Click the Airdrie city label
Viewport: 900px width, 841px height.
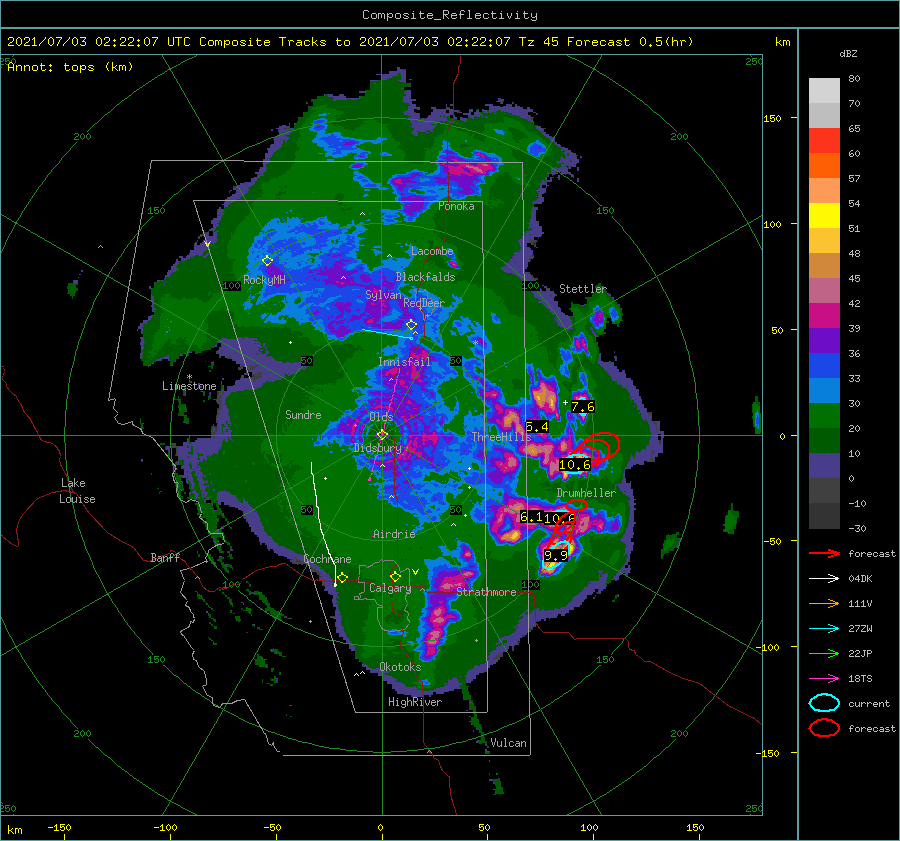click(394, 534)
